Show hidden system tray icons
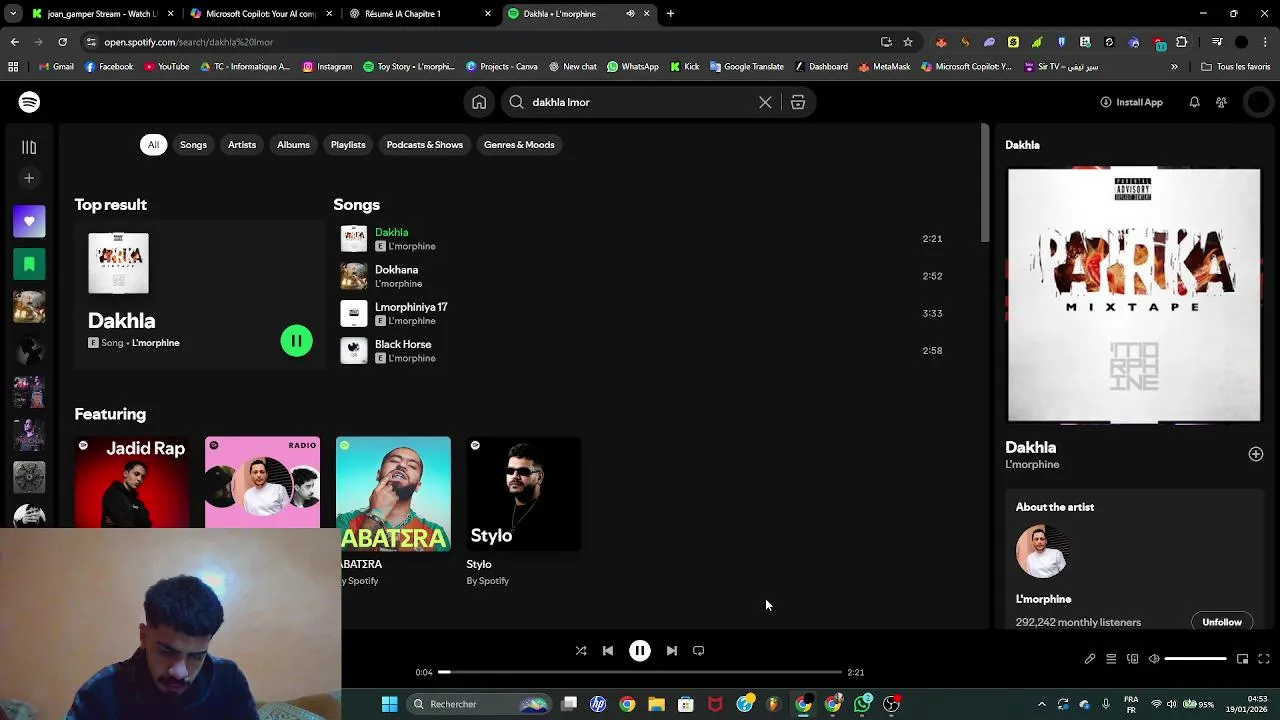1280x720 pixels. 1041,704
